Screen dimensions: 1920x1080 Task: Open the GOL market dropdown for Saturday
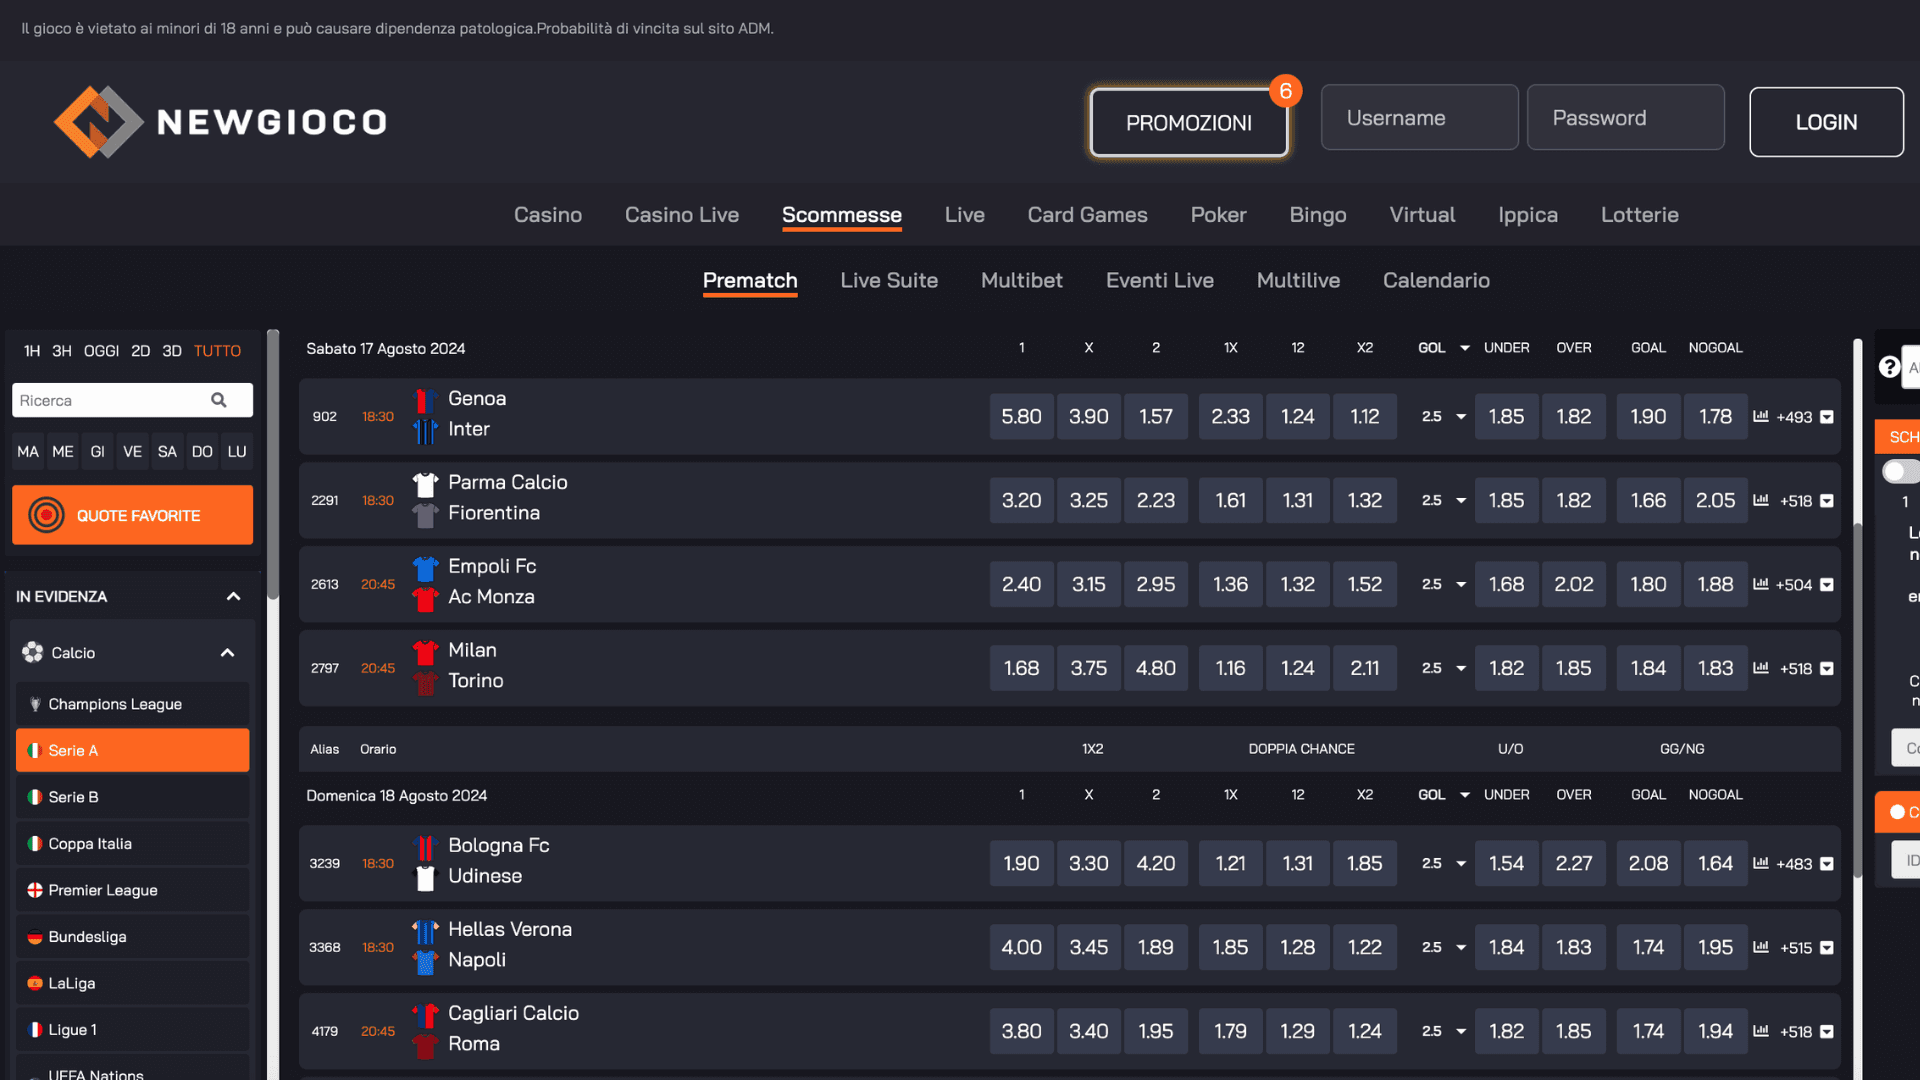[1465, 348]
